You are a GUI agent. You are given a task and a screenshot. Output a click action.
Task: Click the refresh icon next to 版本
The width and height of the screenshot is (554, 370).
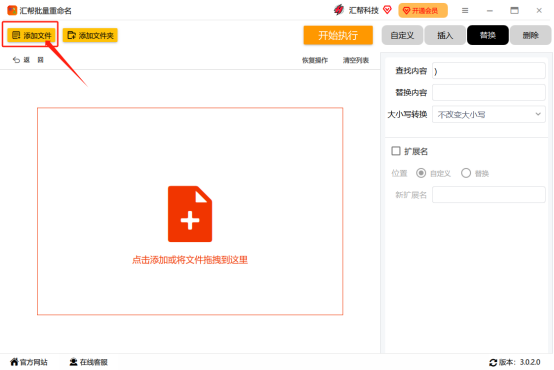pos(493,363)
